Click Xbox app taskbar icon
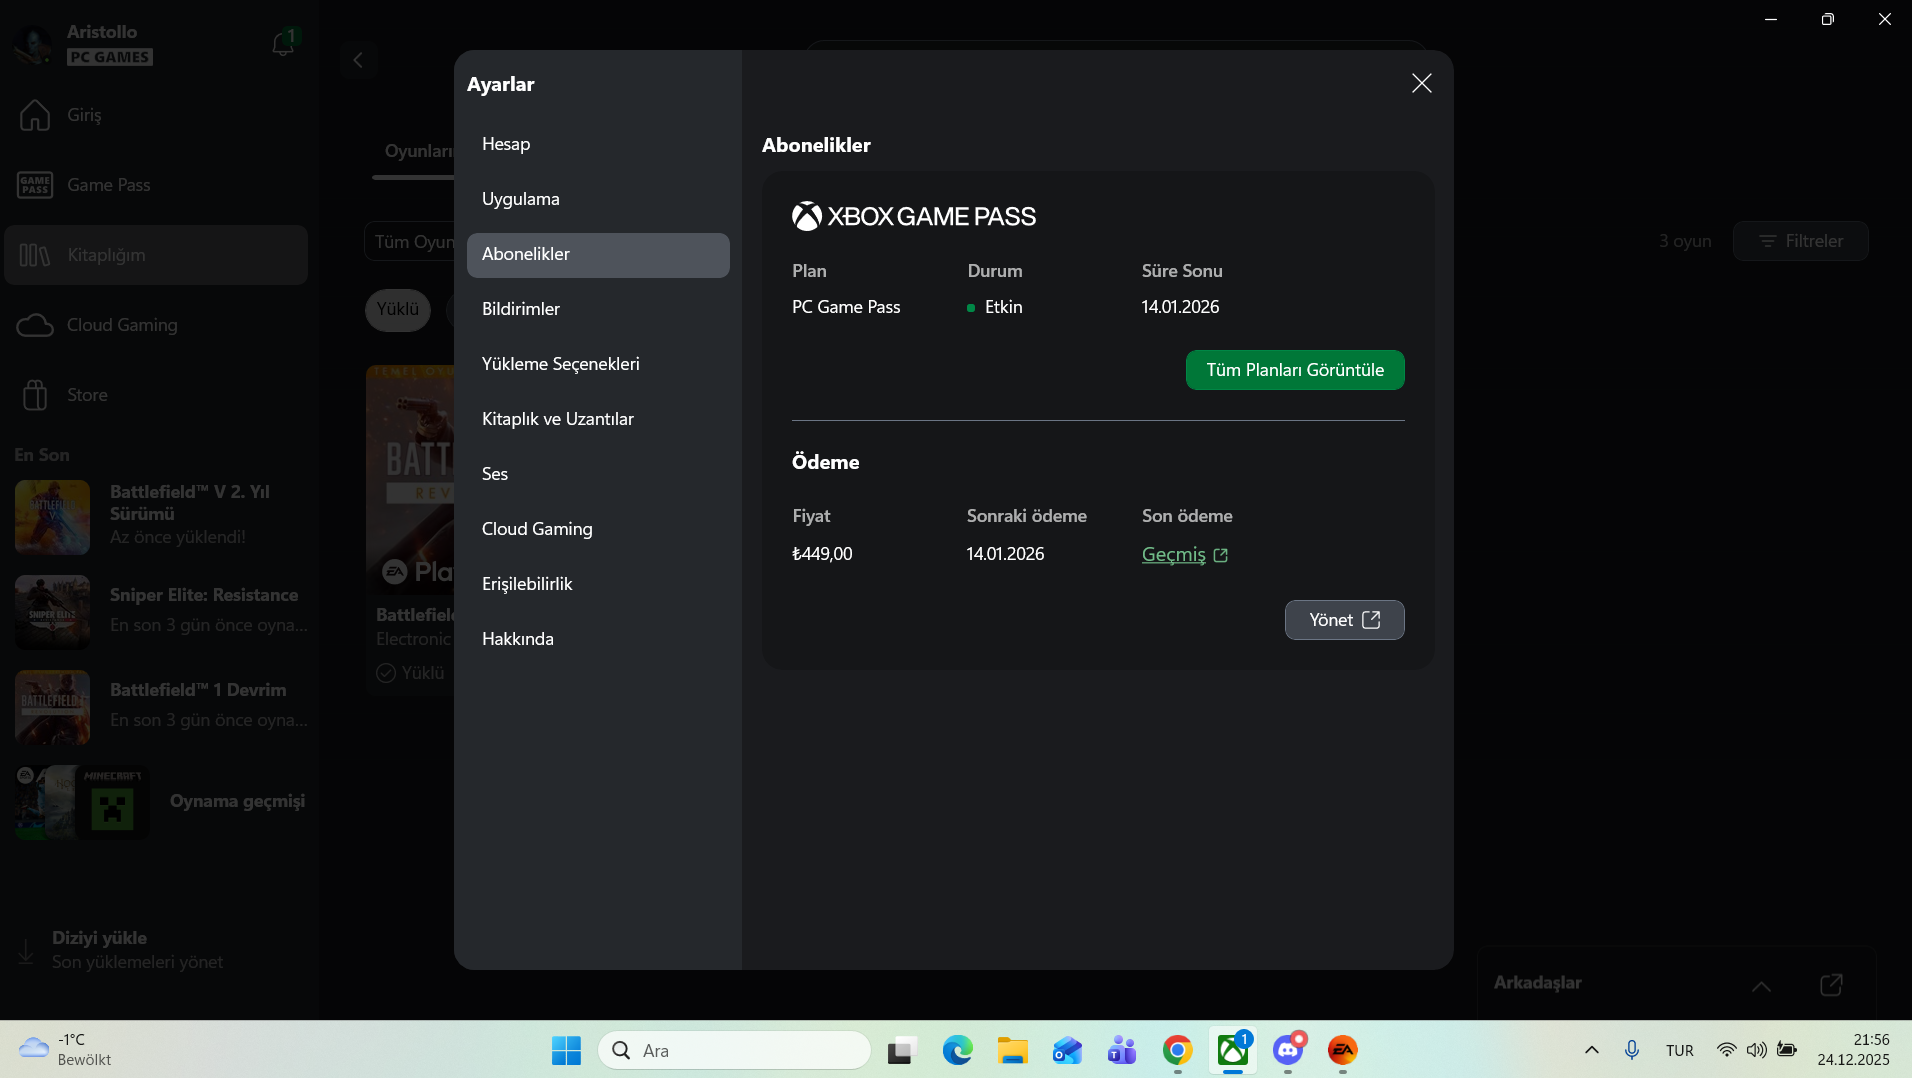1912x1078 pixels. [1232, 1050]
